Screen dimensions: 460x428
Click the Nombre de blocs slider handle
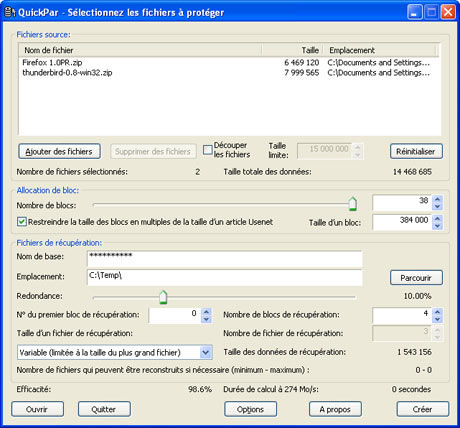click(353, 204)
